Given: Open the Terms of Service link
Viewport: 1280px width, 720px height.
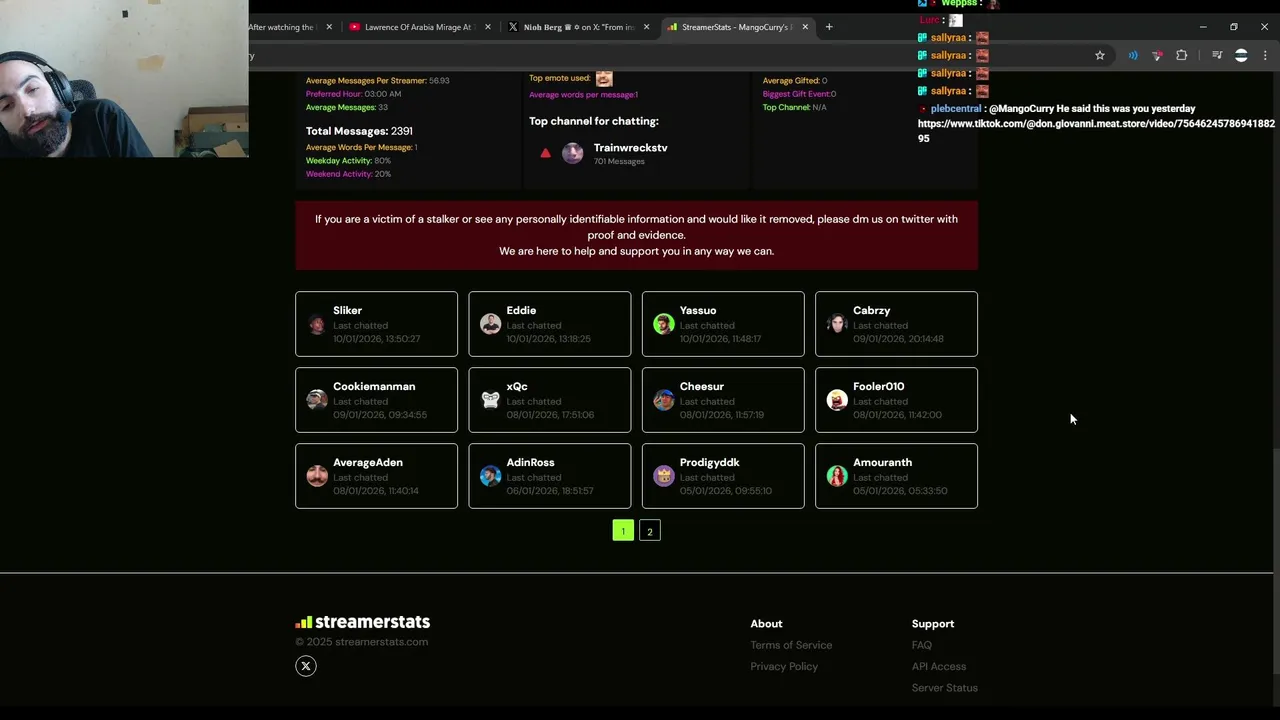Looking at the screenshot, I should point(791,645).
